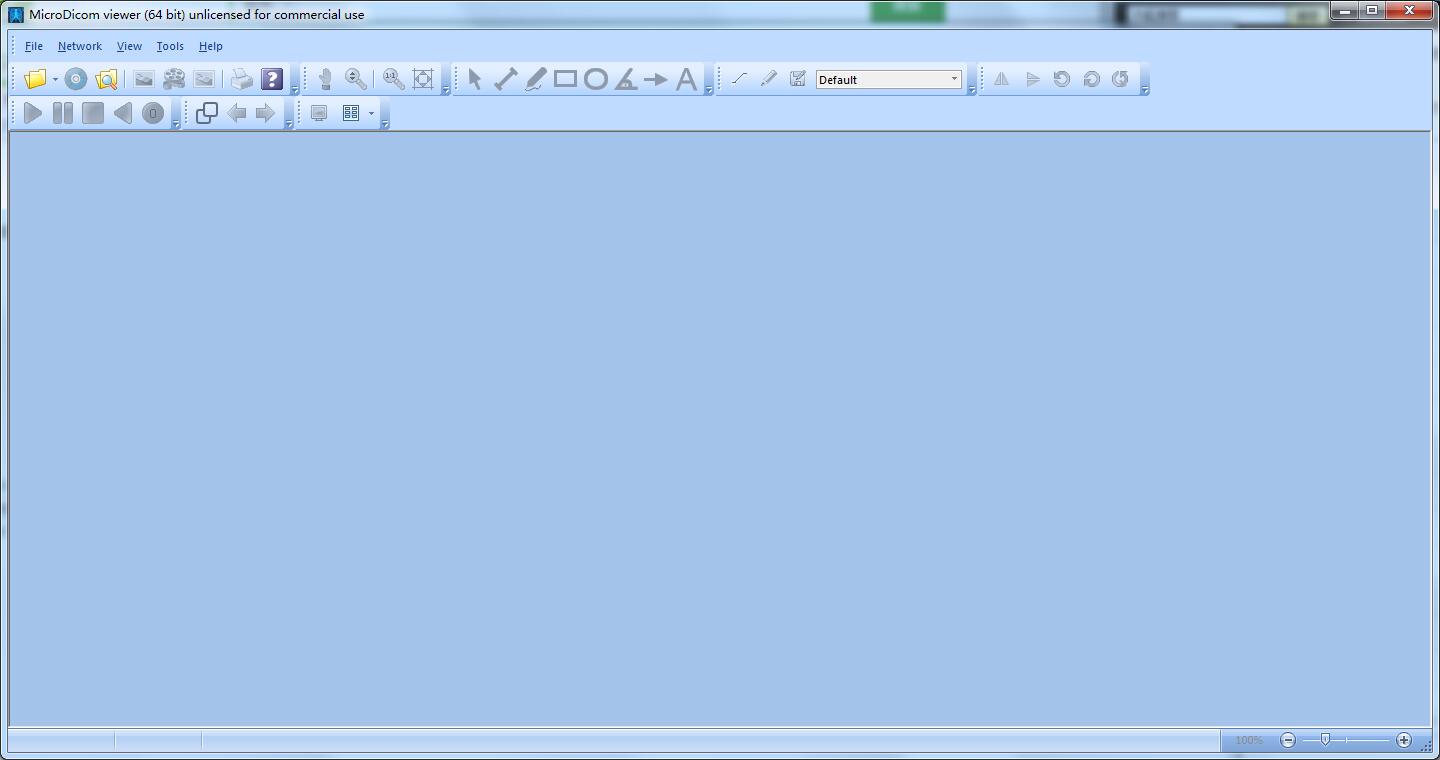Select the arrow pointer selection tool
The height and width of the screenshot is (760, 1440).
click(x=475, y=79)
